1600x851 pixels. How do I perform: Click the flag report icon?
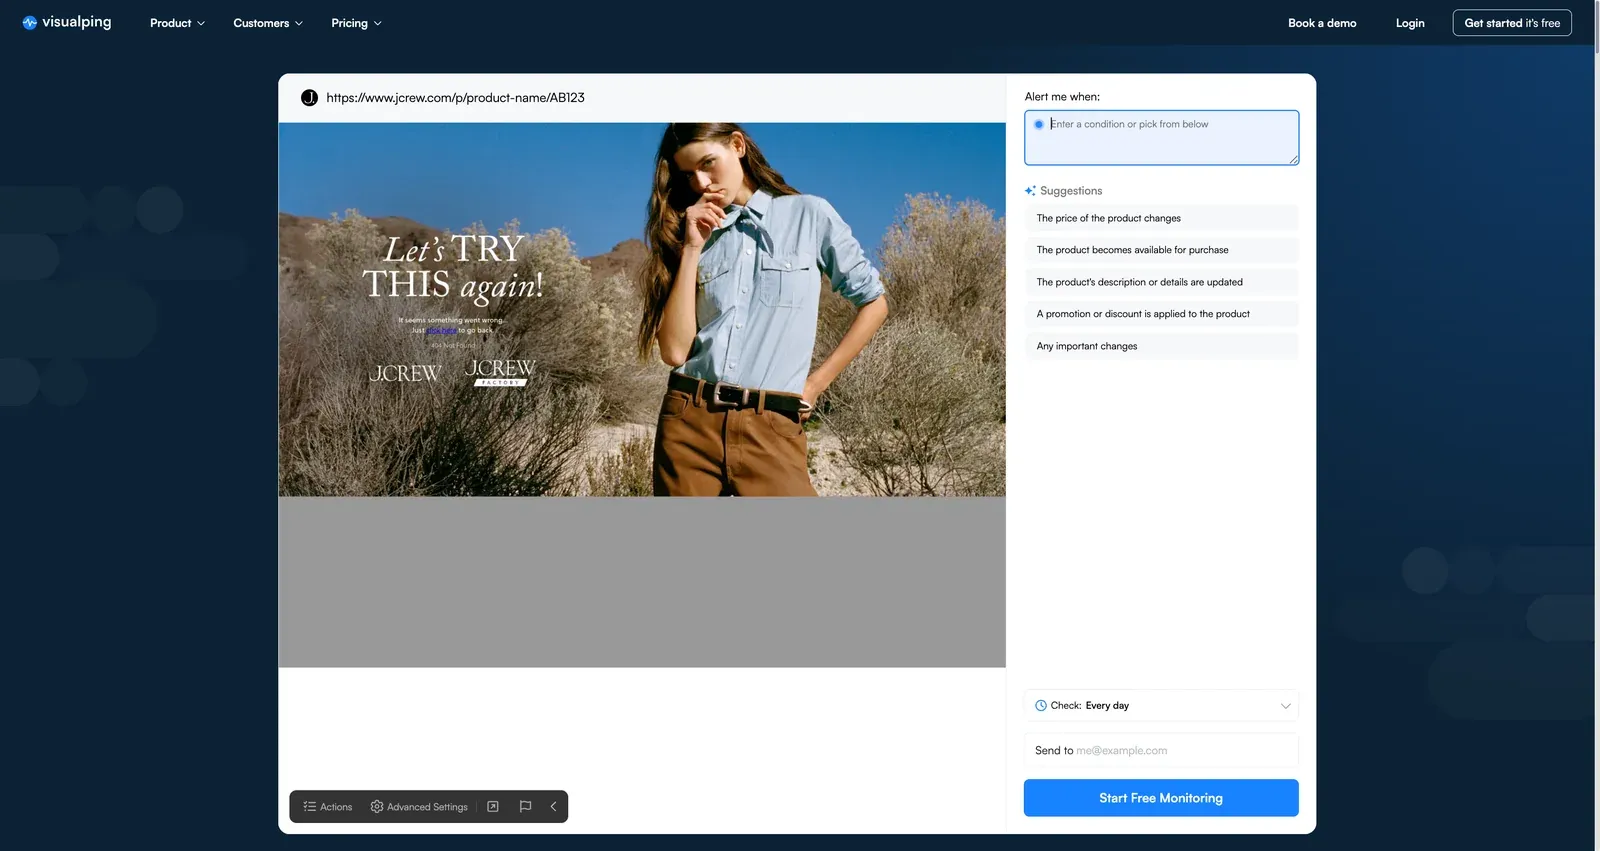525,807
